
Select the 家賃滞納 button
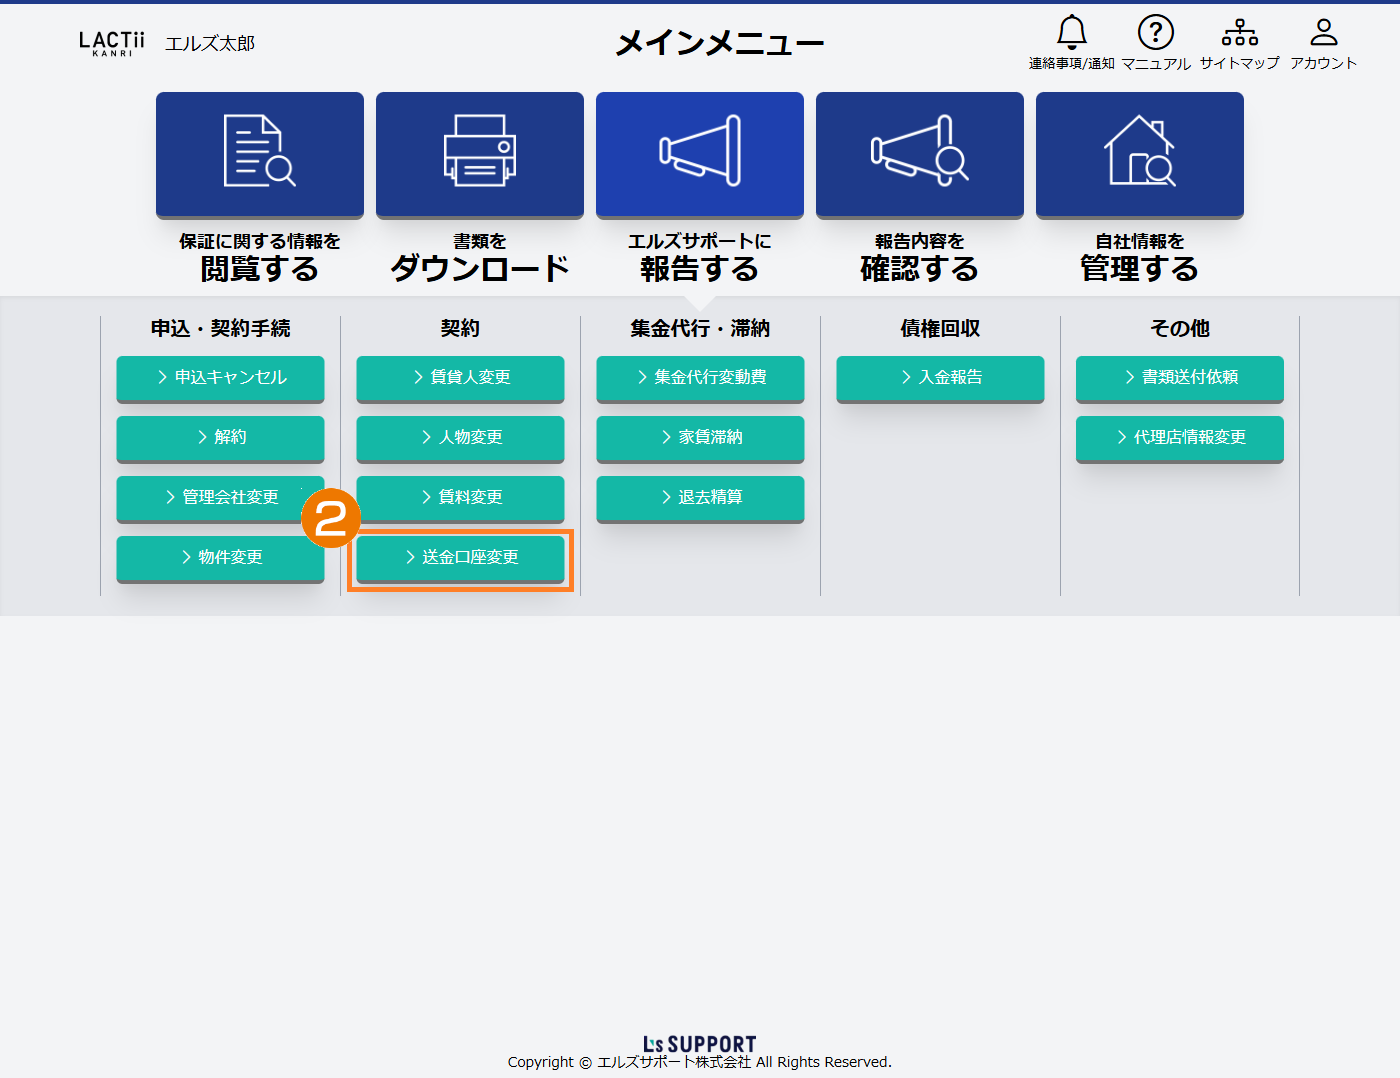coord(700,438)
